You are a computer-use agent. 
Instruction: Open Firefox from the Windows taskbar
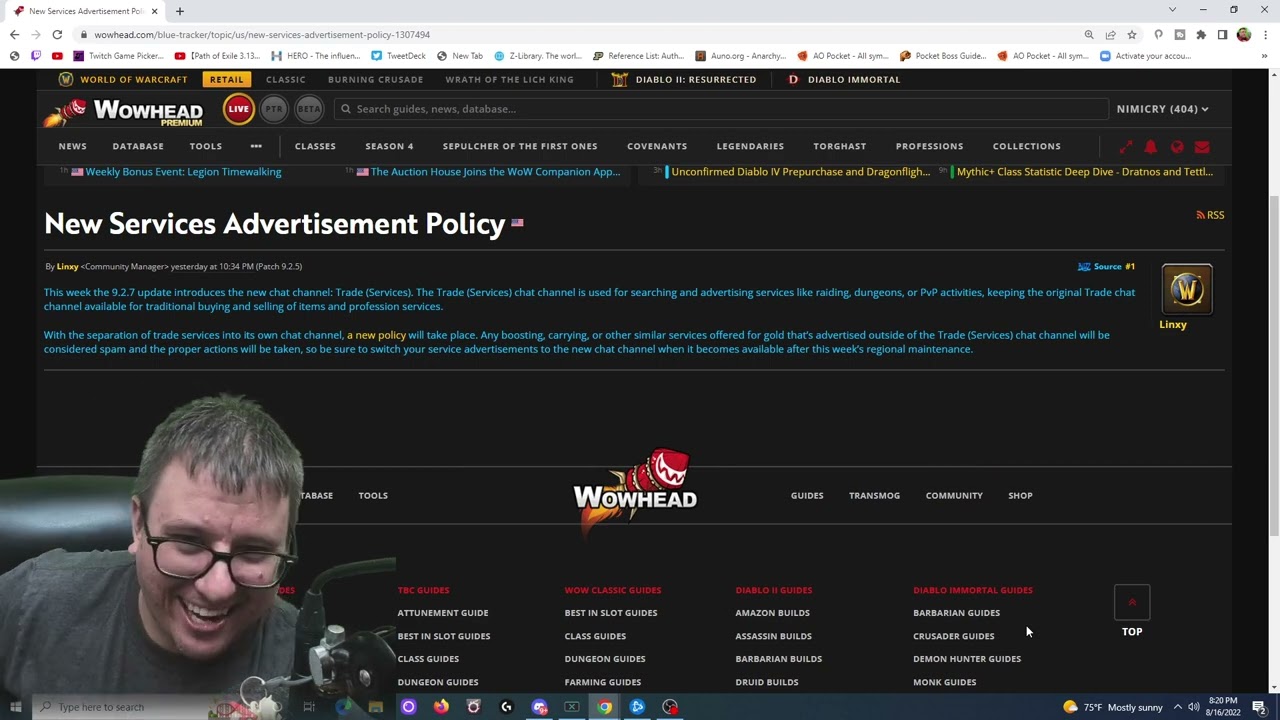(x=441, y=707)
